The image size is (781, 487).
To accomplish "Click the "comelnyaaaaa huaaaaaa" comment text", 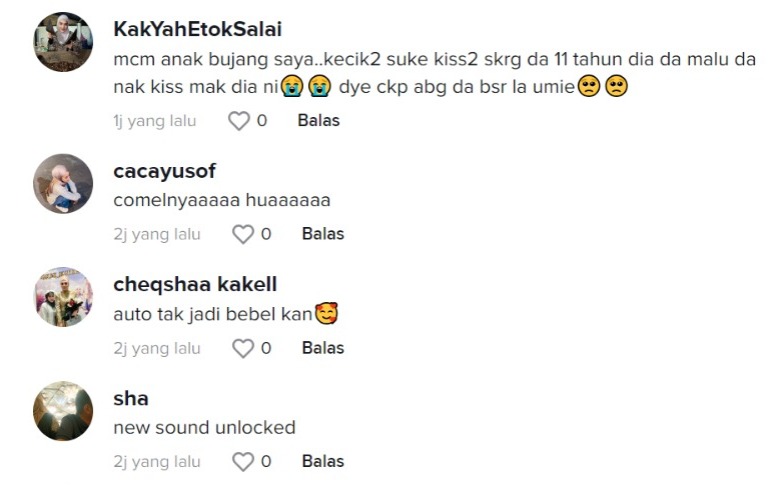I will (x=222, y=200).
